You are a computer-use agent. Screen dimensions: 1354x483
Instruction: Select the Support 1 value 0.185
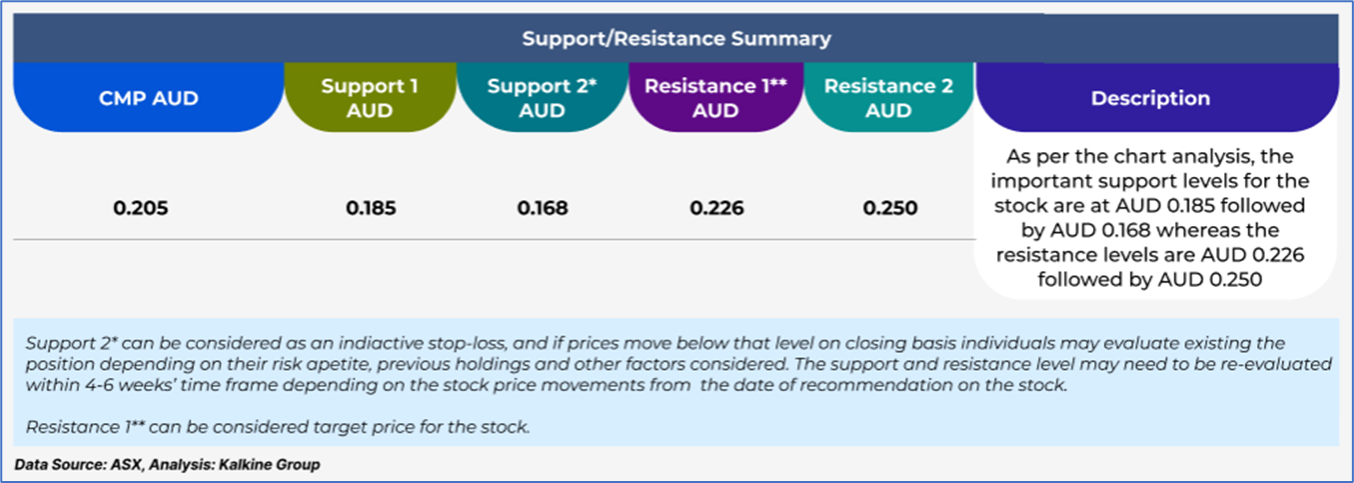click(370, 209)
